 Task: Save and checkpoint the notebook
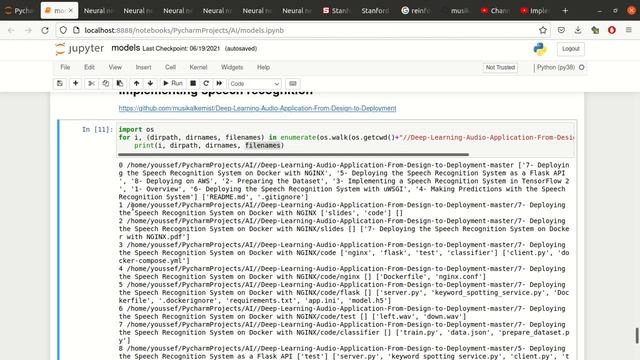tap(60, 83)
